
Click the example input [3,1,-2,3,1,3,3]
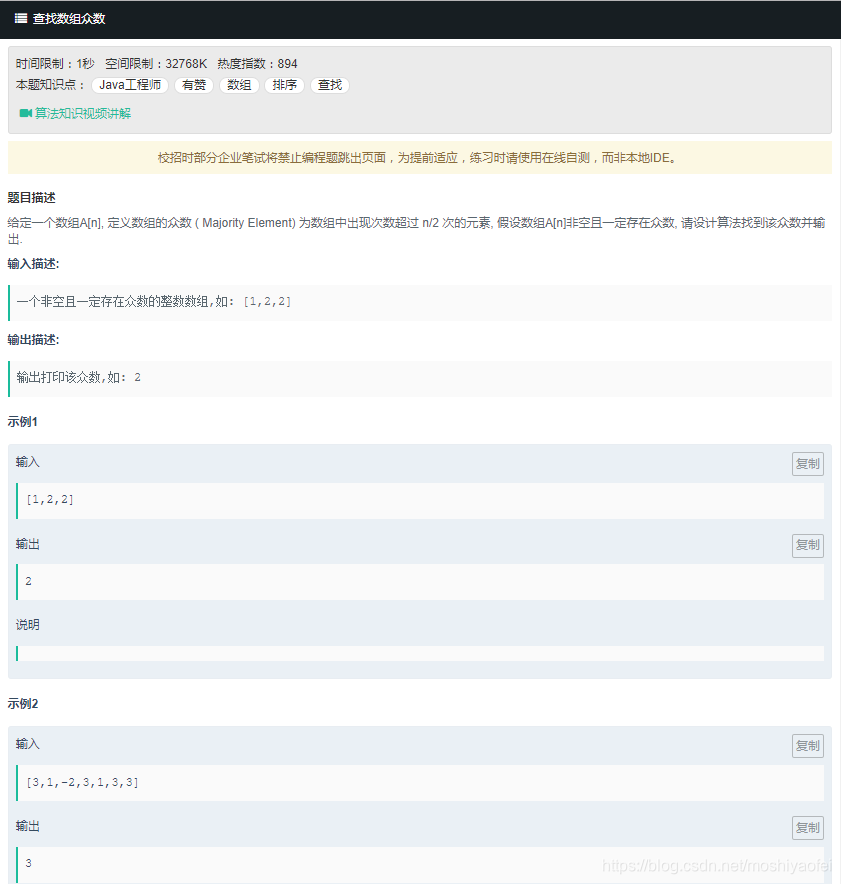click(x=82, y=783)
